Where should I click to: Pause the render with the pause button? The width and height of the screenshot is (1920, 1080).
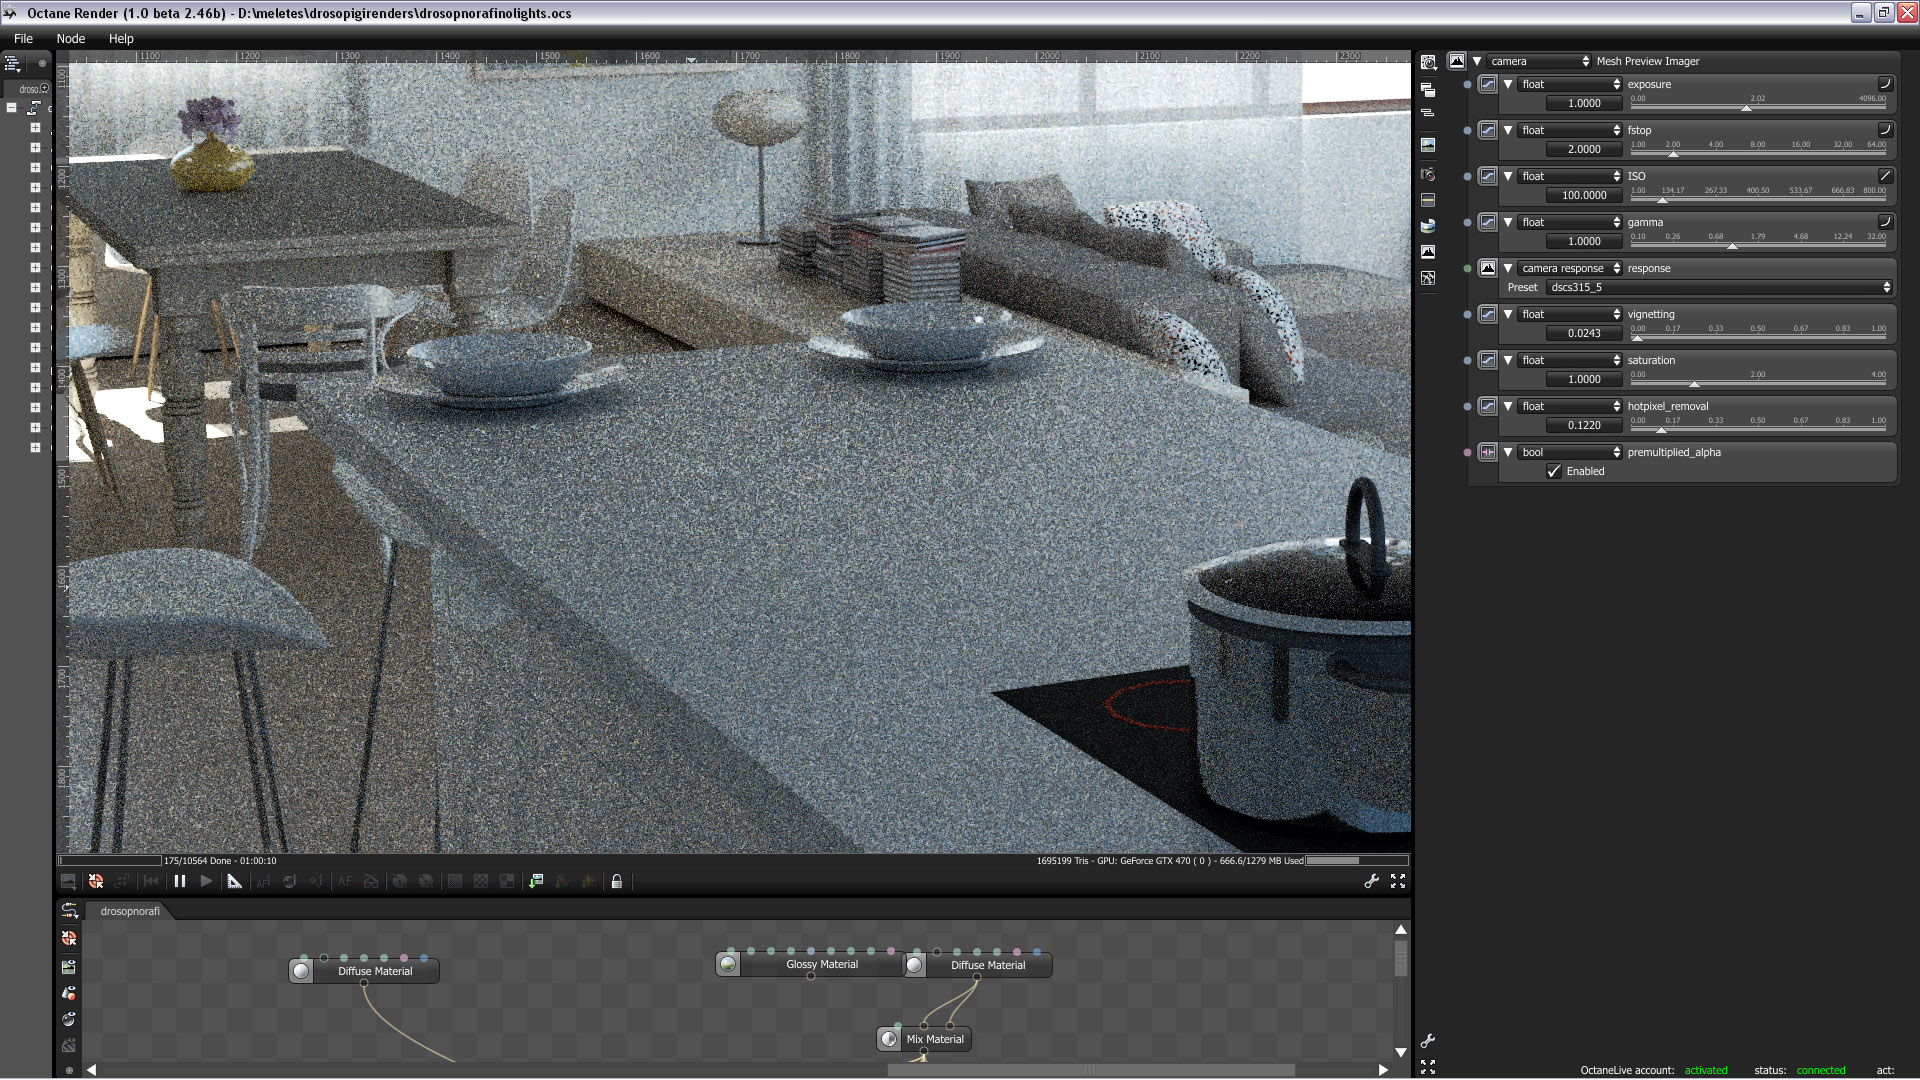click(x=180, y=882)
